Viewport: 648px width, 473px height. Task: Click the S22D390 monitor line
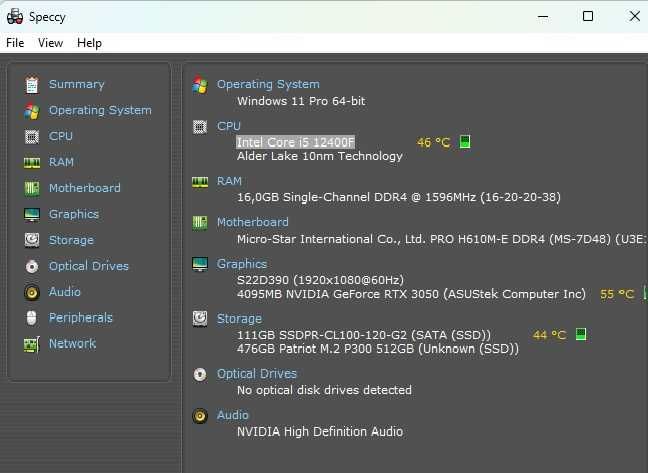pyautogui.click(x=320, y=280)
